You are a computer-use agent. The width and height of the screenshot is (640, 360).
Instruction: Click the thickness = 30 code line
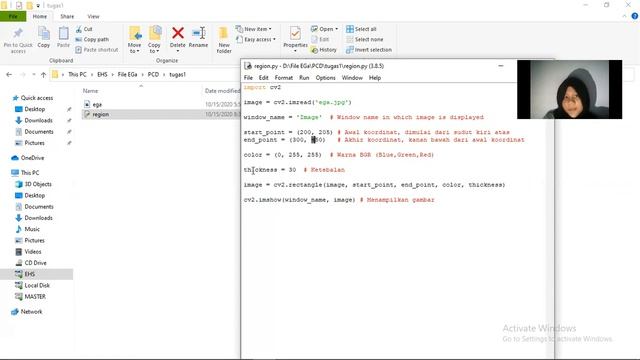coord(294,170)
